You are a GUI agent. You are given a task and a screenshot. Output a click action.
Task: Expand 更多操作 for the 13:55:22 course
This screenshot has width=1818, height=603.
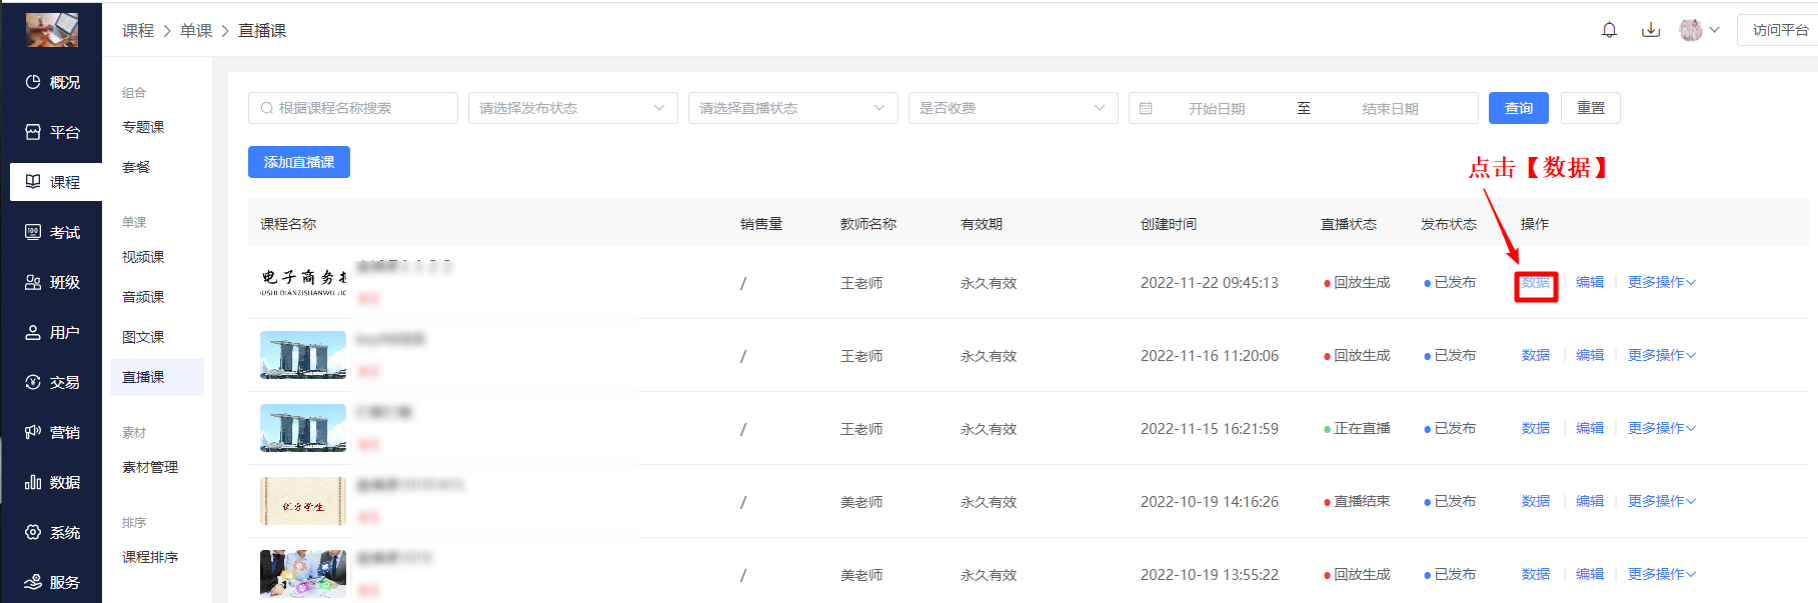(1662, 574)
